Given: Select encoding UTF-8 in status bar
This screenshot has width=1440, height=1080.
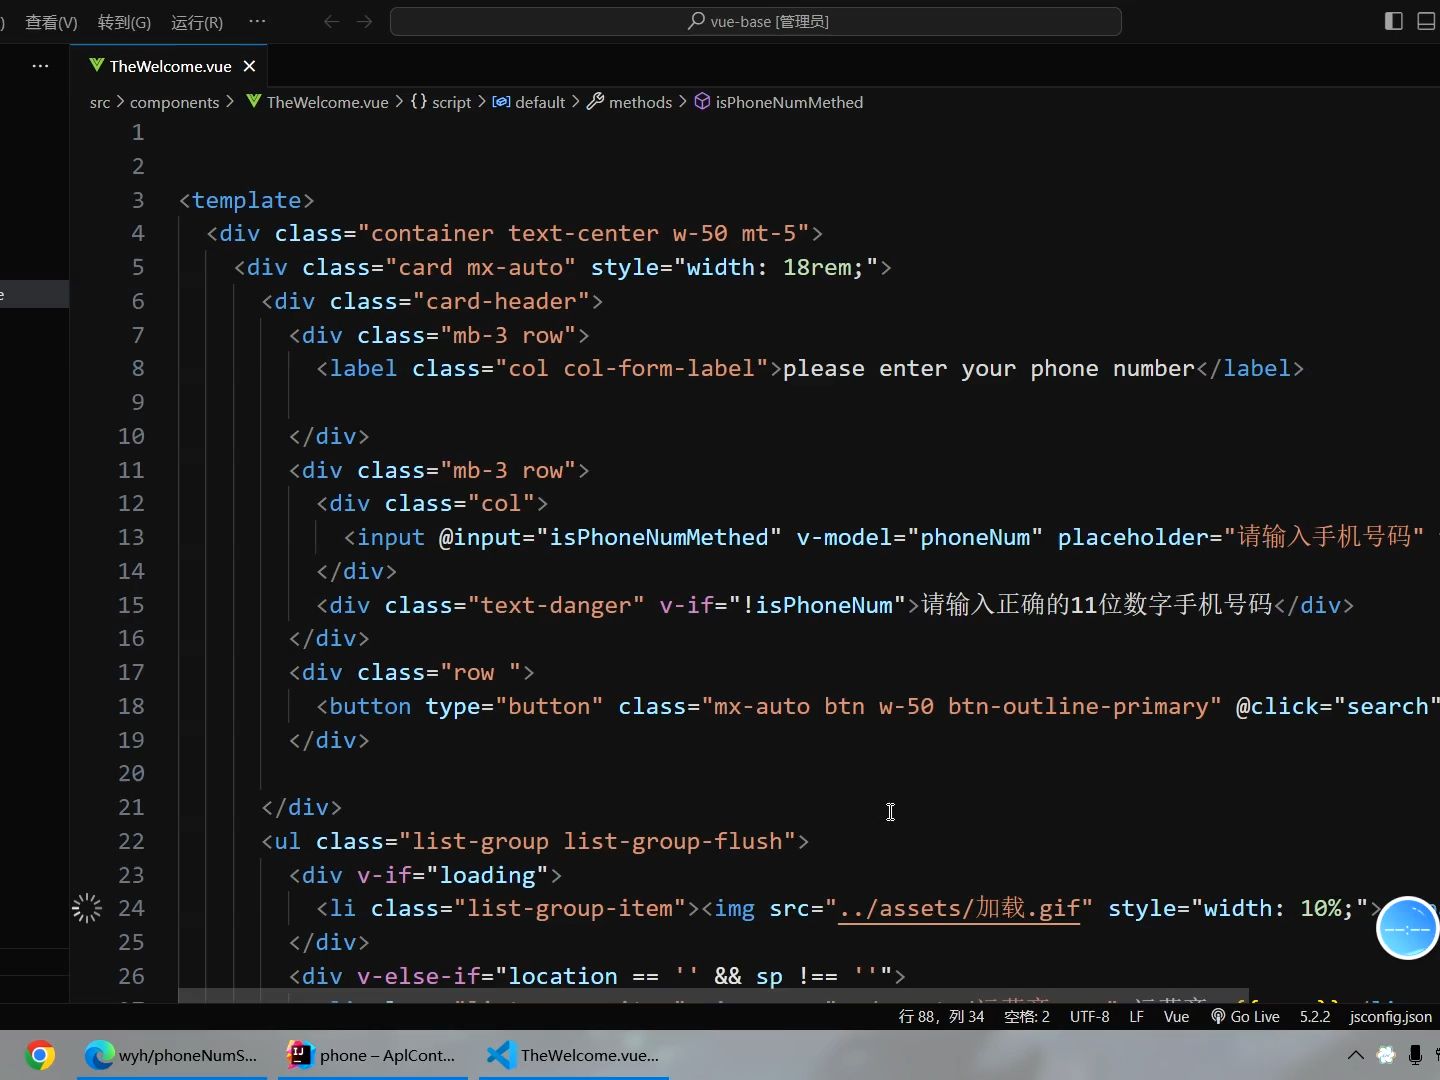Looking at the screenshot, I should (x=1090, y=1016).
